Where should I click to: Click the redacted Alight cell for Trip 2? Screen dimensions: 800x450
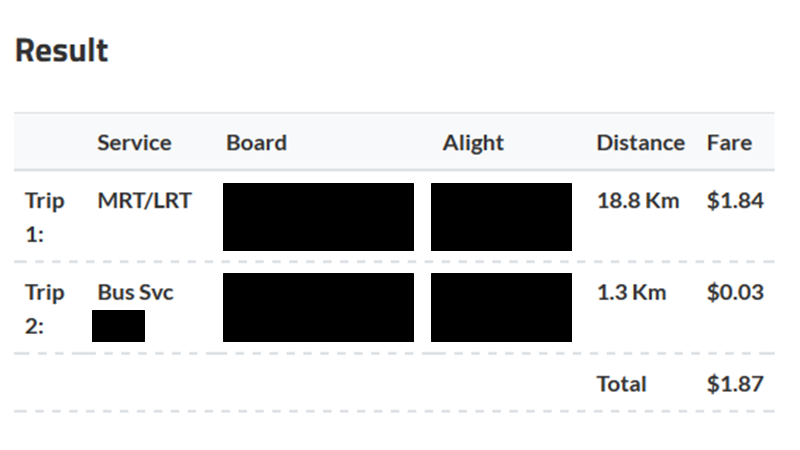[501, 307]
